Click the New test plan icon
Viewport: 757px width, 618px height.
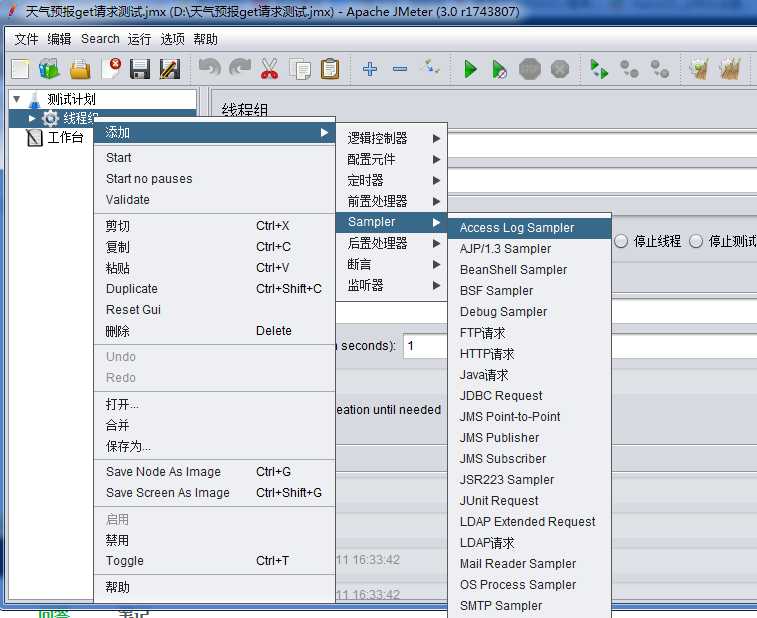[20, 69]
